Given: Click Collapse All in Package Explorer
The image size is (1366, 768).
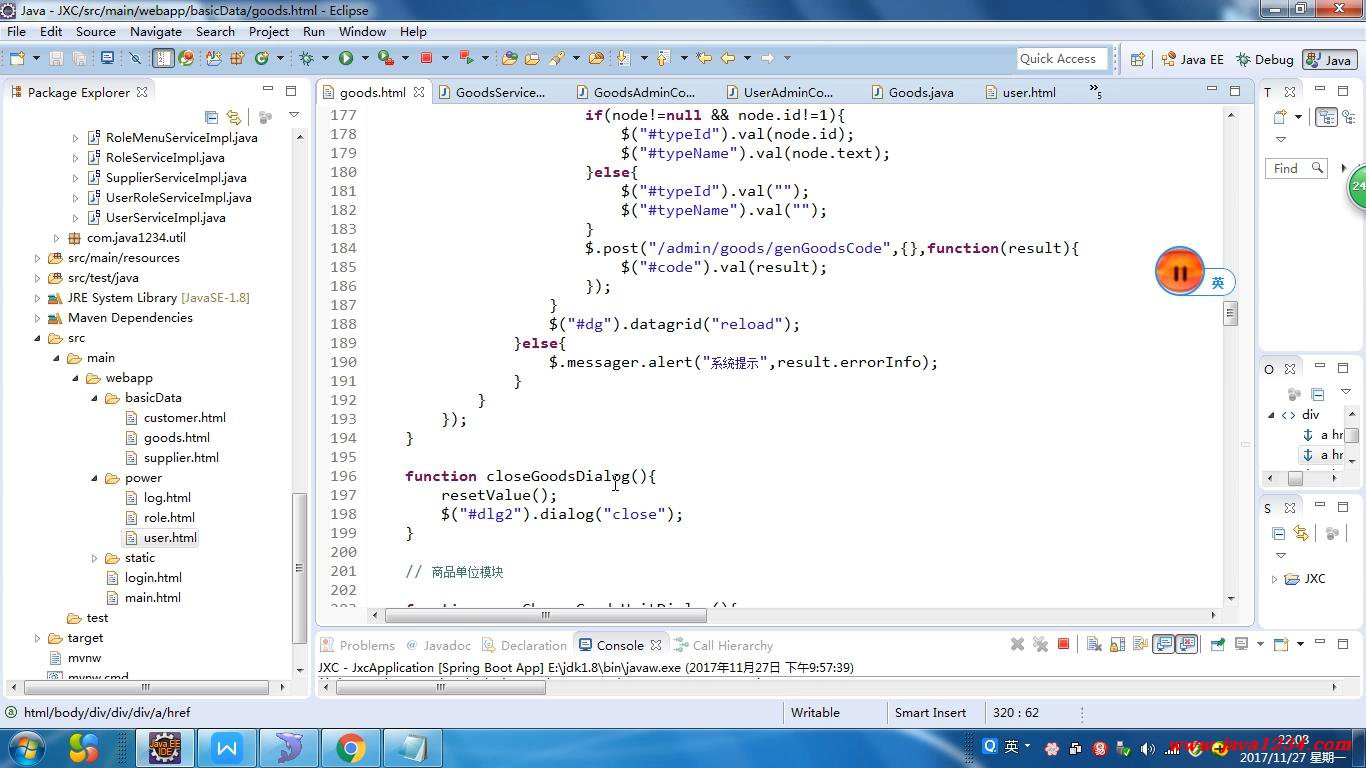Looking at the screenshot, I should [x=211, y=117].
